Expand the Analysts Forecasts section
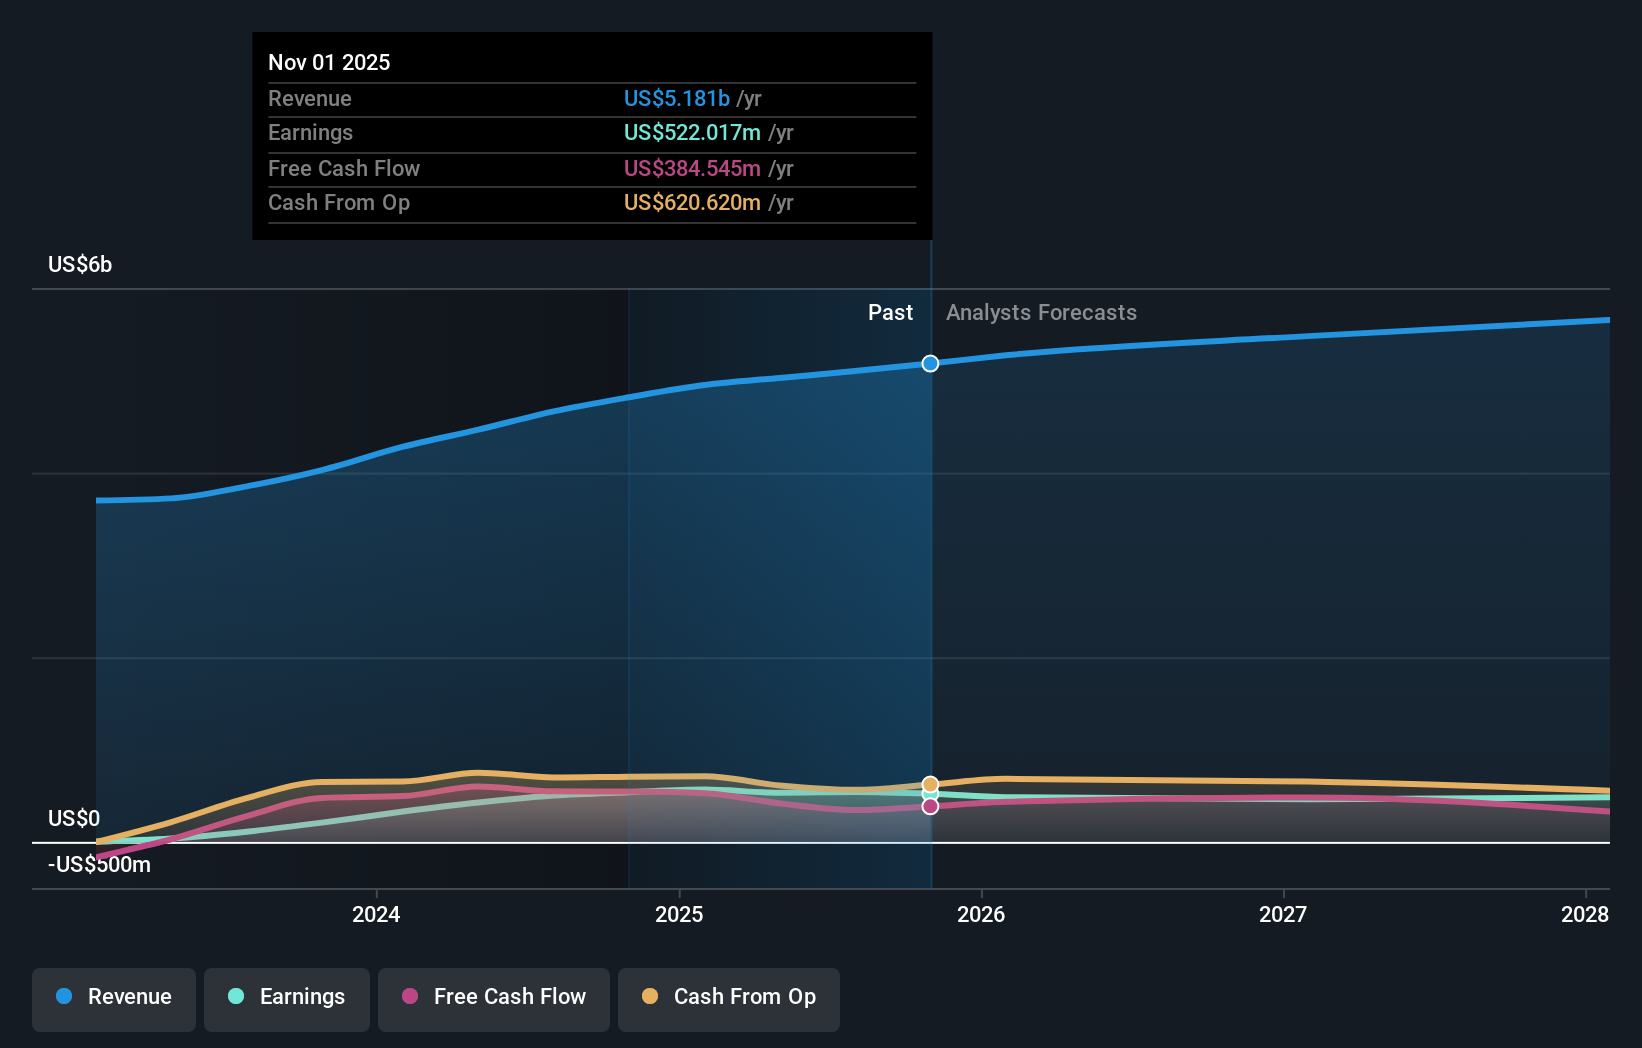The height and width of the screenshot is (1048, 1642). coord(1041,312)
